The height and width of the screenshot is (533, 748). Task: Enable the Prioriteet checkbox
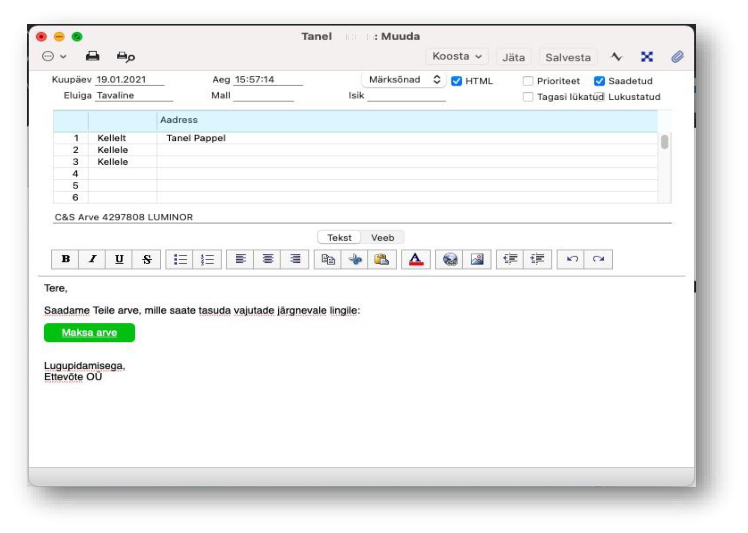pyautogui.click(x=528, y=81)
